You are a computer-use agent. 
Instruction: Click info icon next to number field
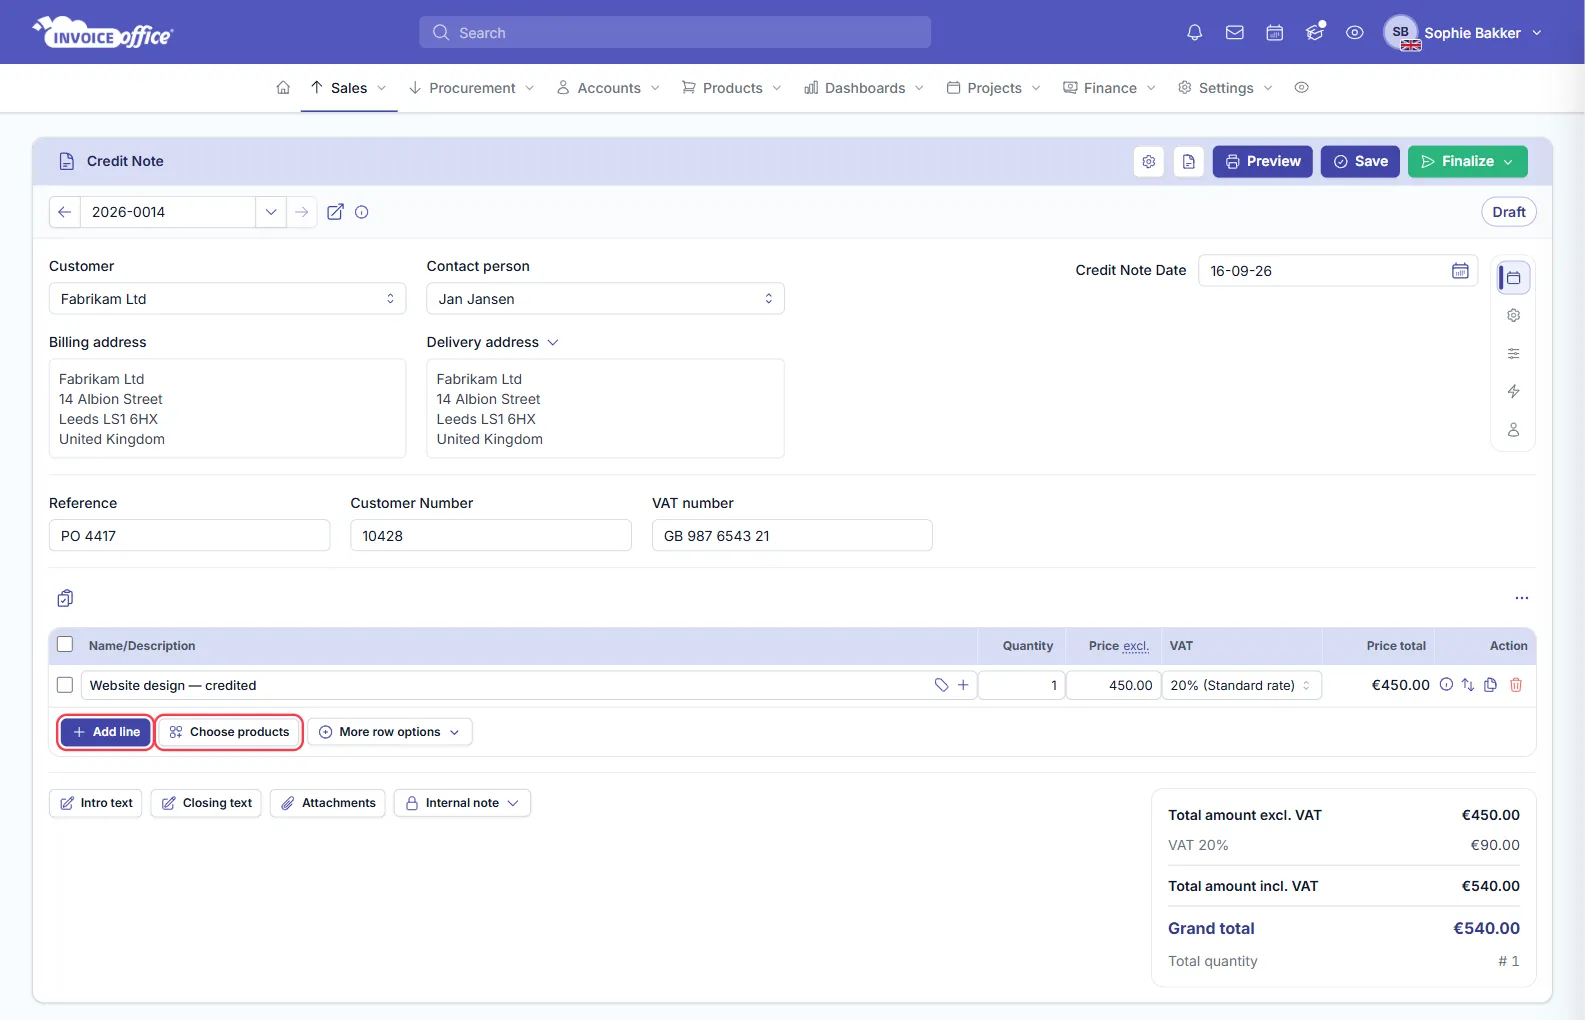pyautogui.click(x=362, y=212)
